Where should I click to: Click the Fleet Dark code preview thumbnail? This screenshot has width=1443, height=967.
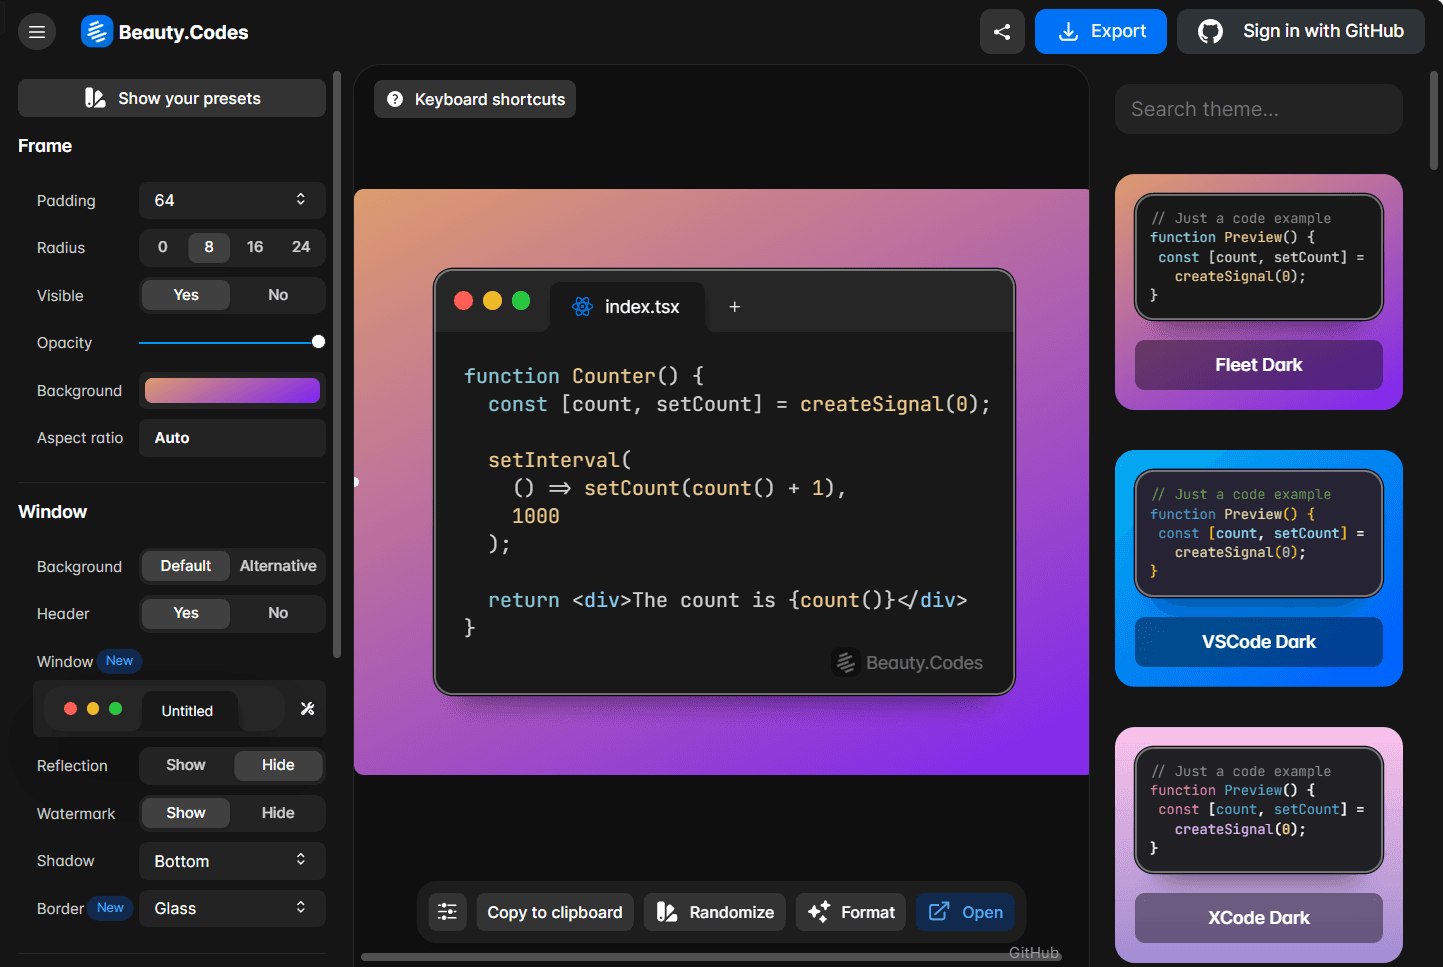click(1259, 257)
